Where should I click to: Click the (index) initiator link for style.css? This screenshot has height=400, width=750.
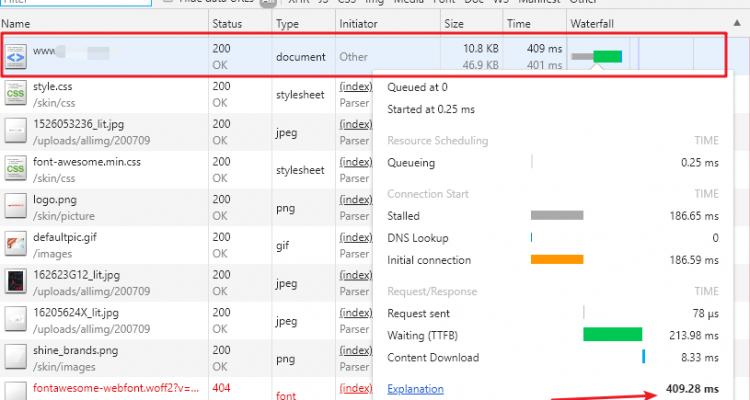tap(353, 87)
